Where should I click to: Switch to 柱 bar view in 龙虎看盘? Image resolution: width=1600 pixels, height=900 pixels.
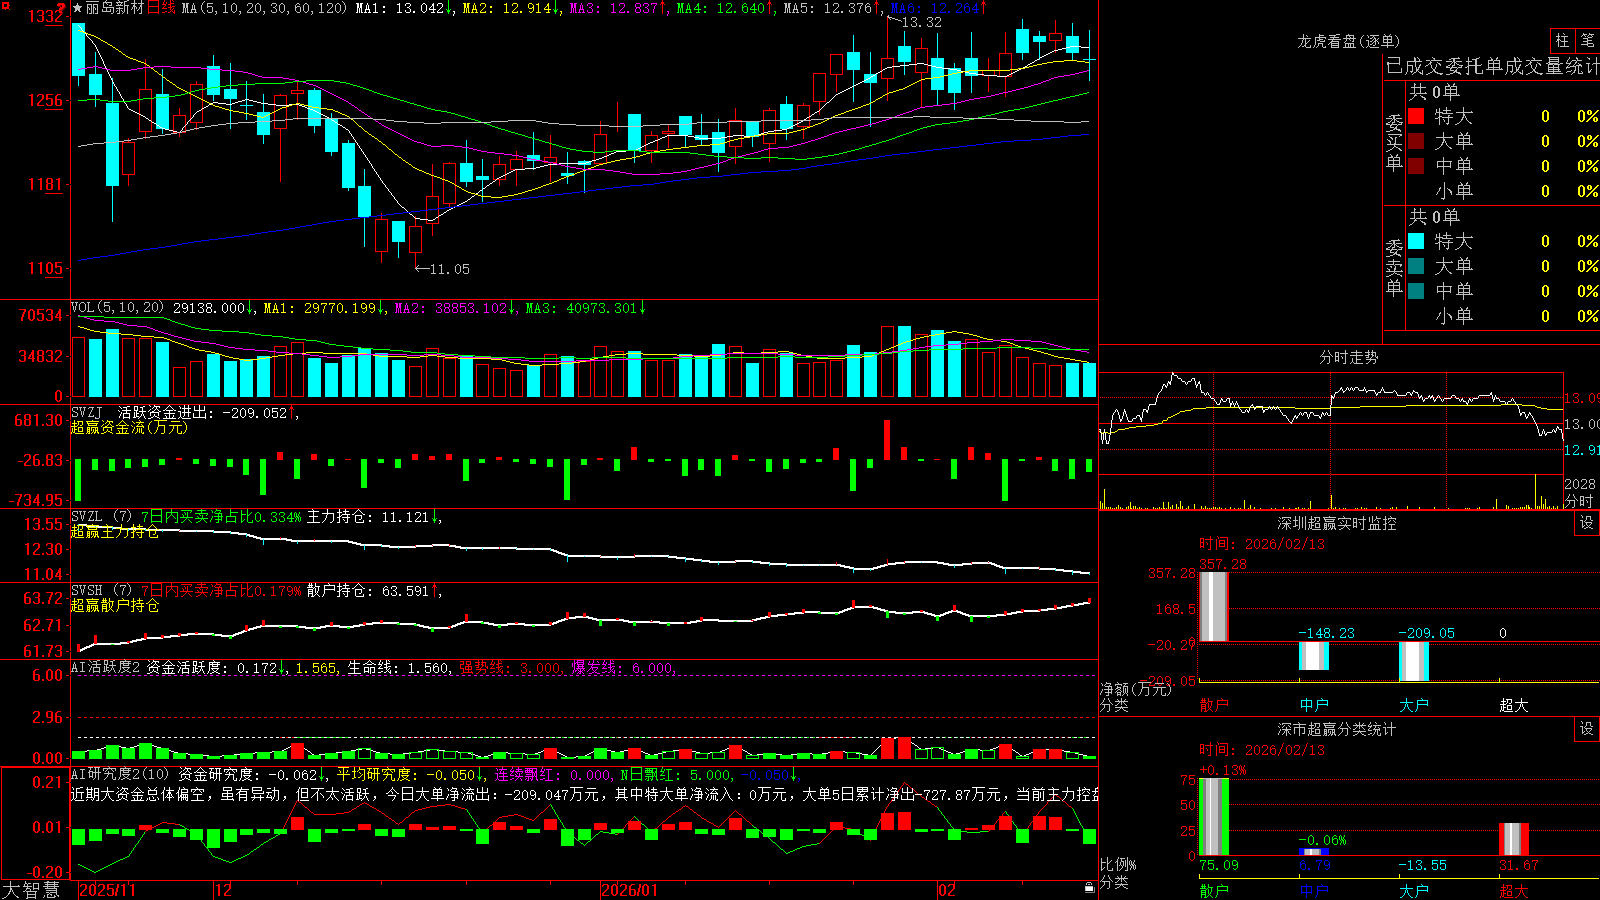[1562, 40]
